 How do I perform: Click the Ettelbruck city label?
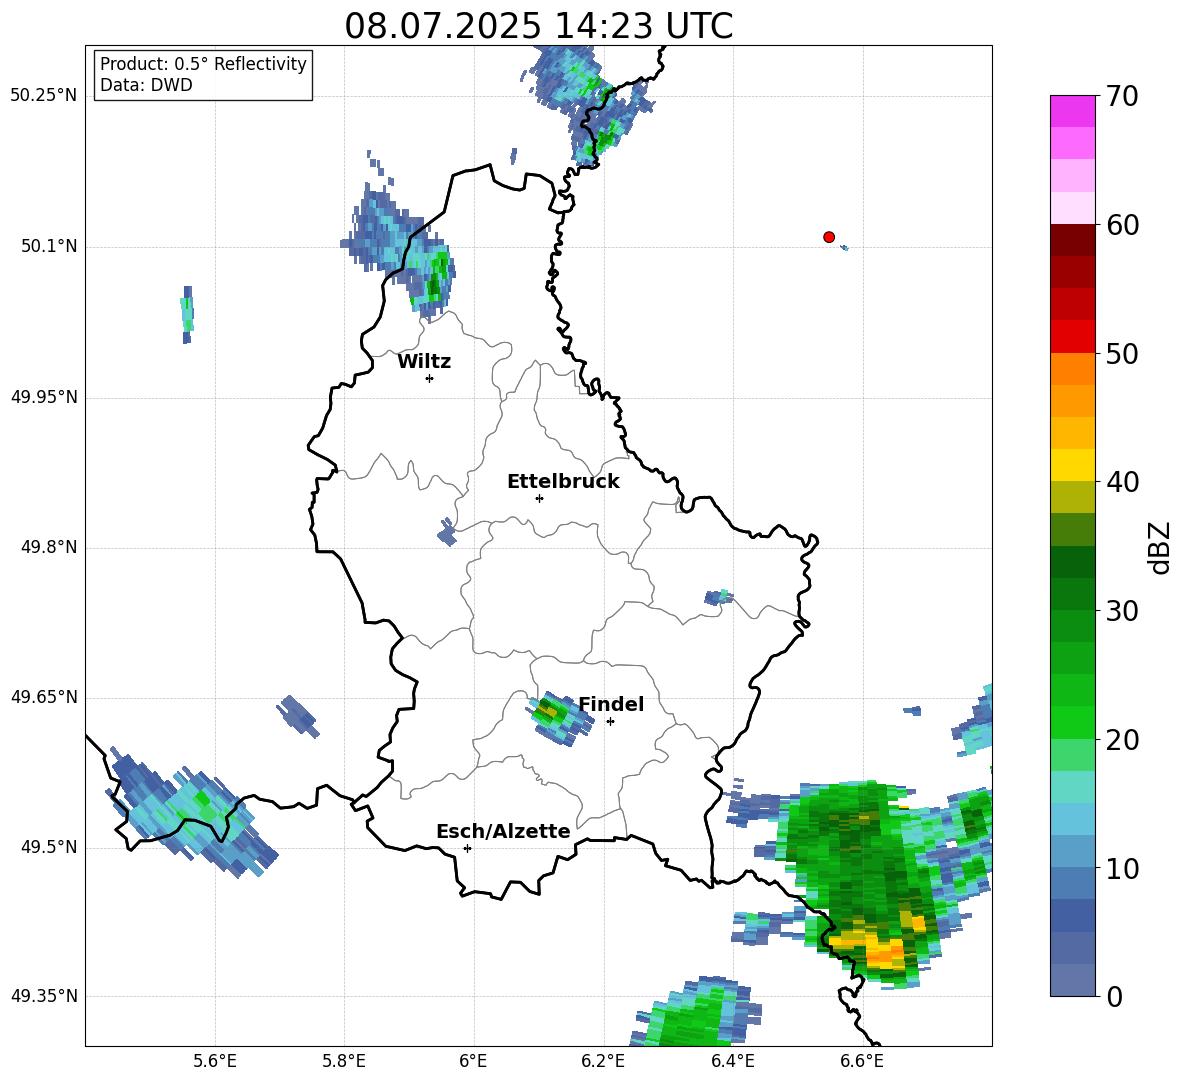pyautogui.click(x=563, y=482)
